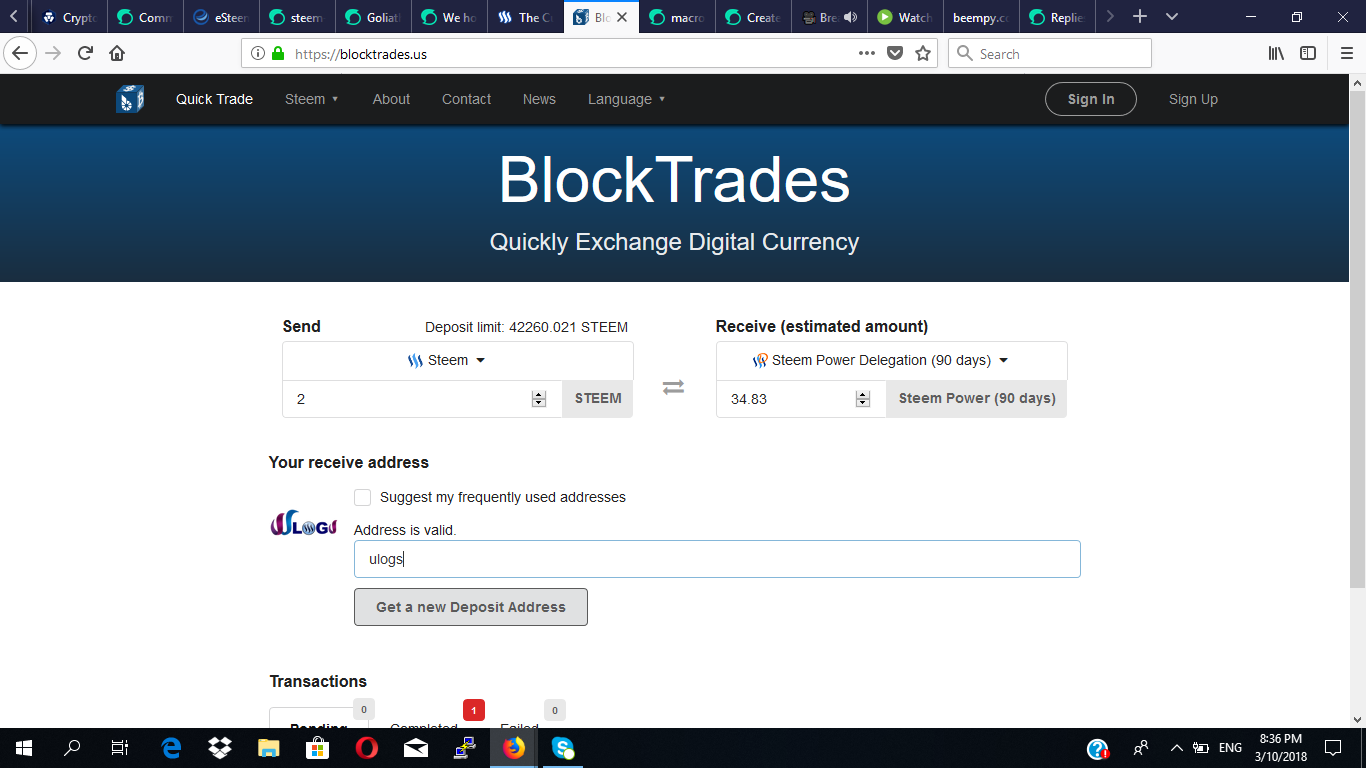The image size is (1366, 768).
Task: Open Task View on the taskbar
Action: [120, 747]
